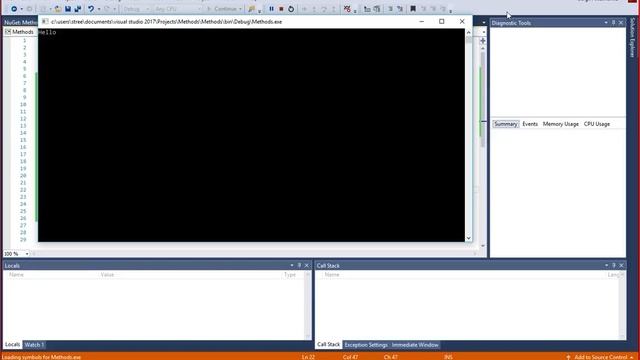
Task: Click the Value column header in Locals
Action: point(107,275)
